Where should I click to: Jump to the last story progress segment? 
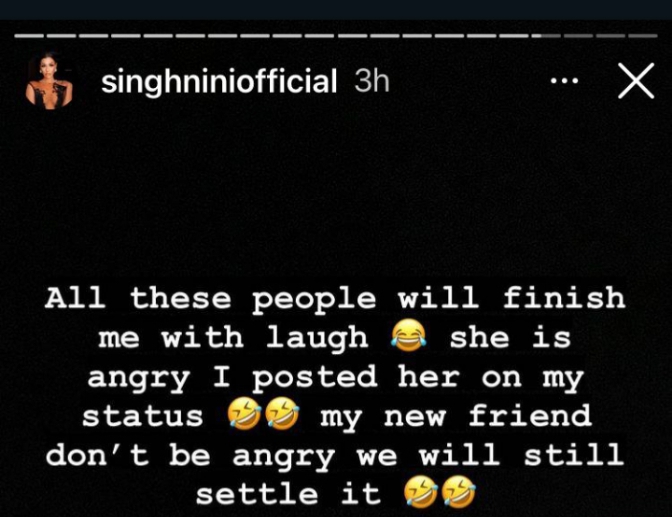click(x=643, y=36)
